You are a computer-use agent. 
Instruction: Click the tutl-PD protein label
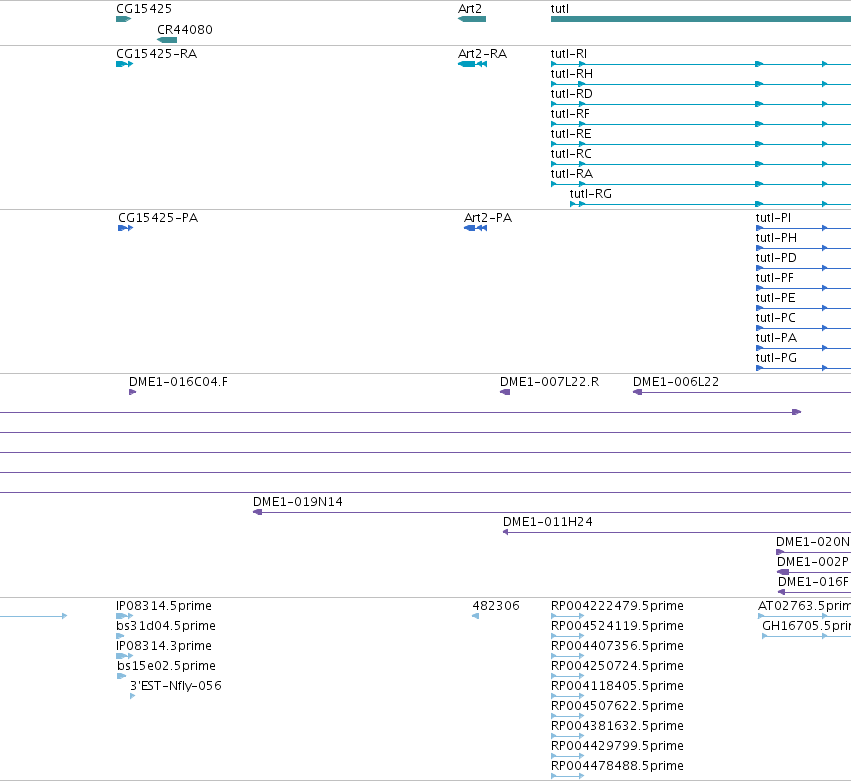[x=776, y=258]
